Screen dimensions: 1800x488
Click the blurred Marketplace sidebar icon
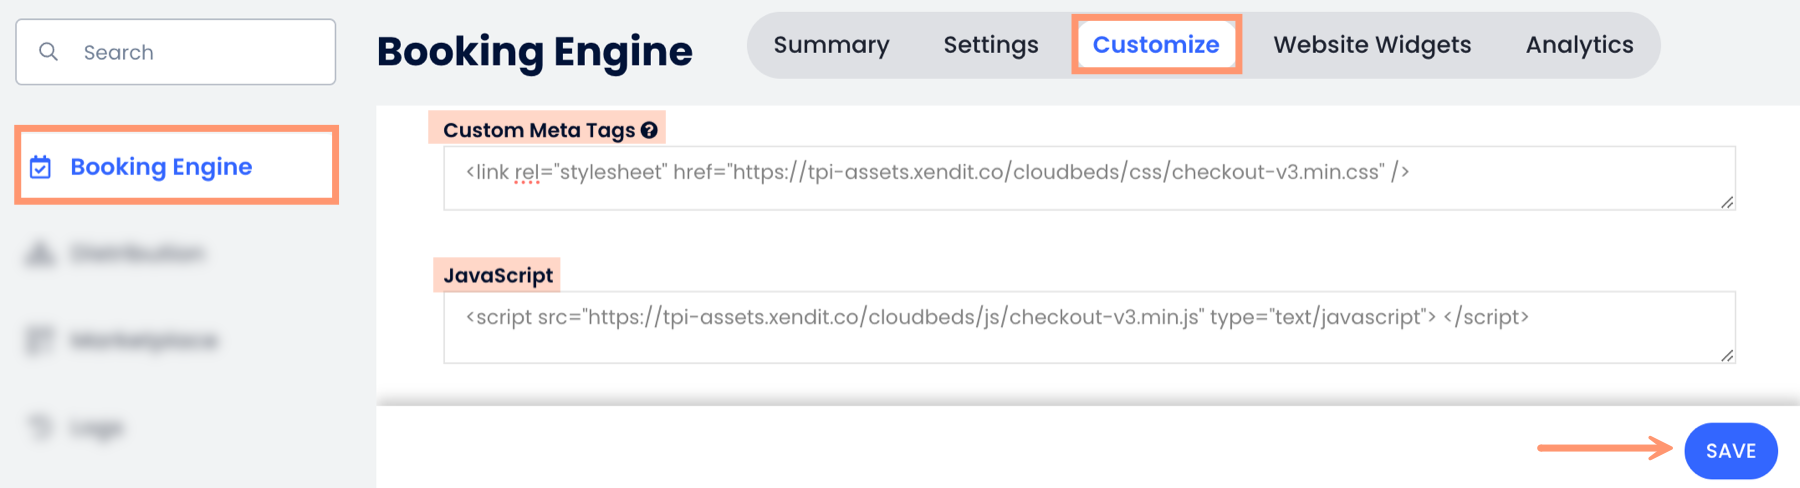[40, 341]
